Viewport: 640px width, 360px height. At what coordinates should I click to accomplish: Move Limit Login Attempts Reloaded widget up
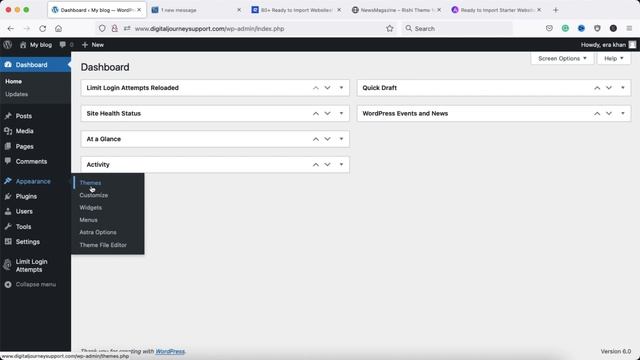click(316, 88)
